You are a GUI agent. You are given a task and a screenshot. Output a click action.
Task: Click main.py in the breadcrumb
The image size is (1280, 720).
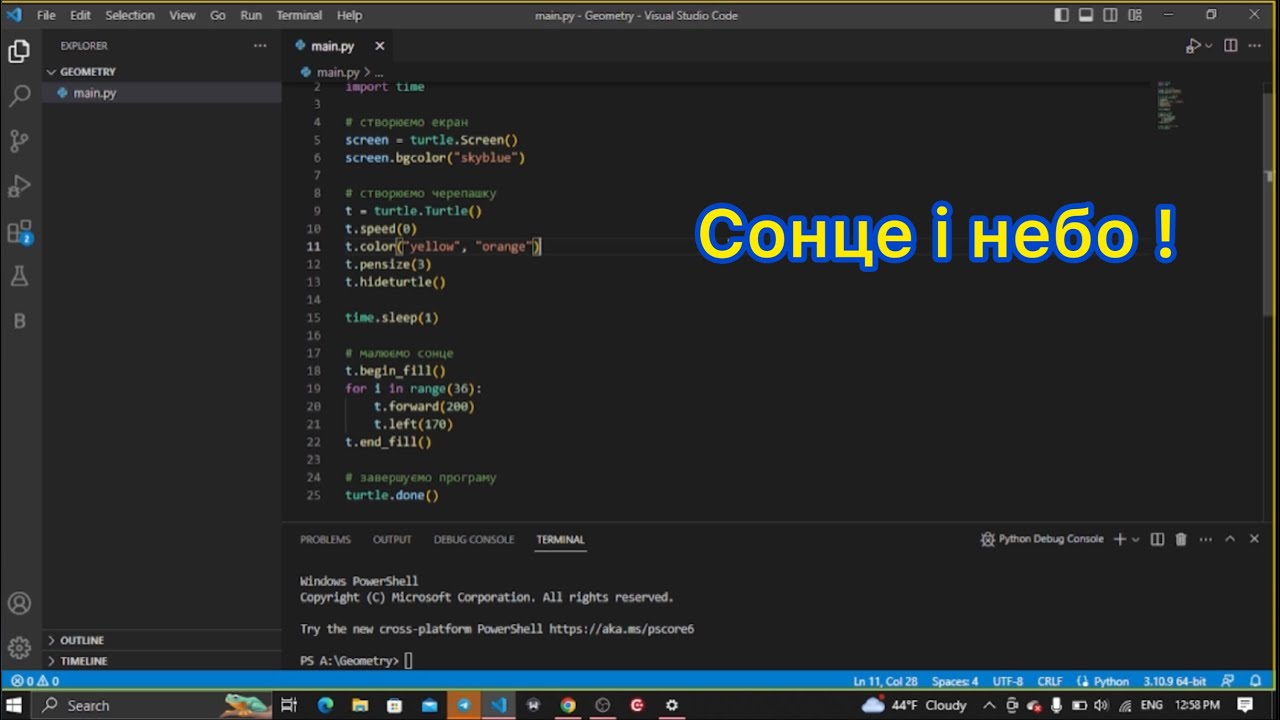338,72
